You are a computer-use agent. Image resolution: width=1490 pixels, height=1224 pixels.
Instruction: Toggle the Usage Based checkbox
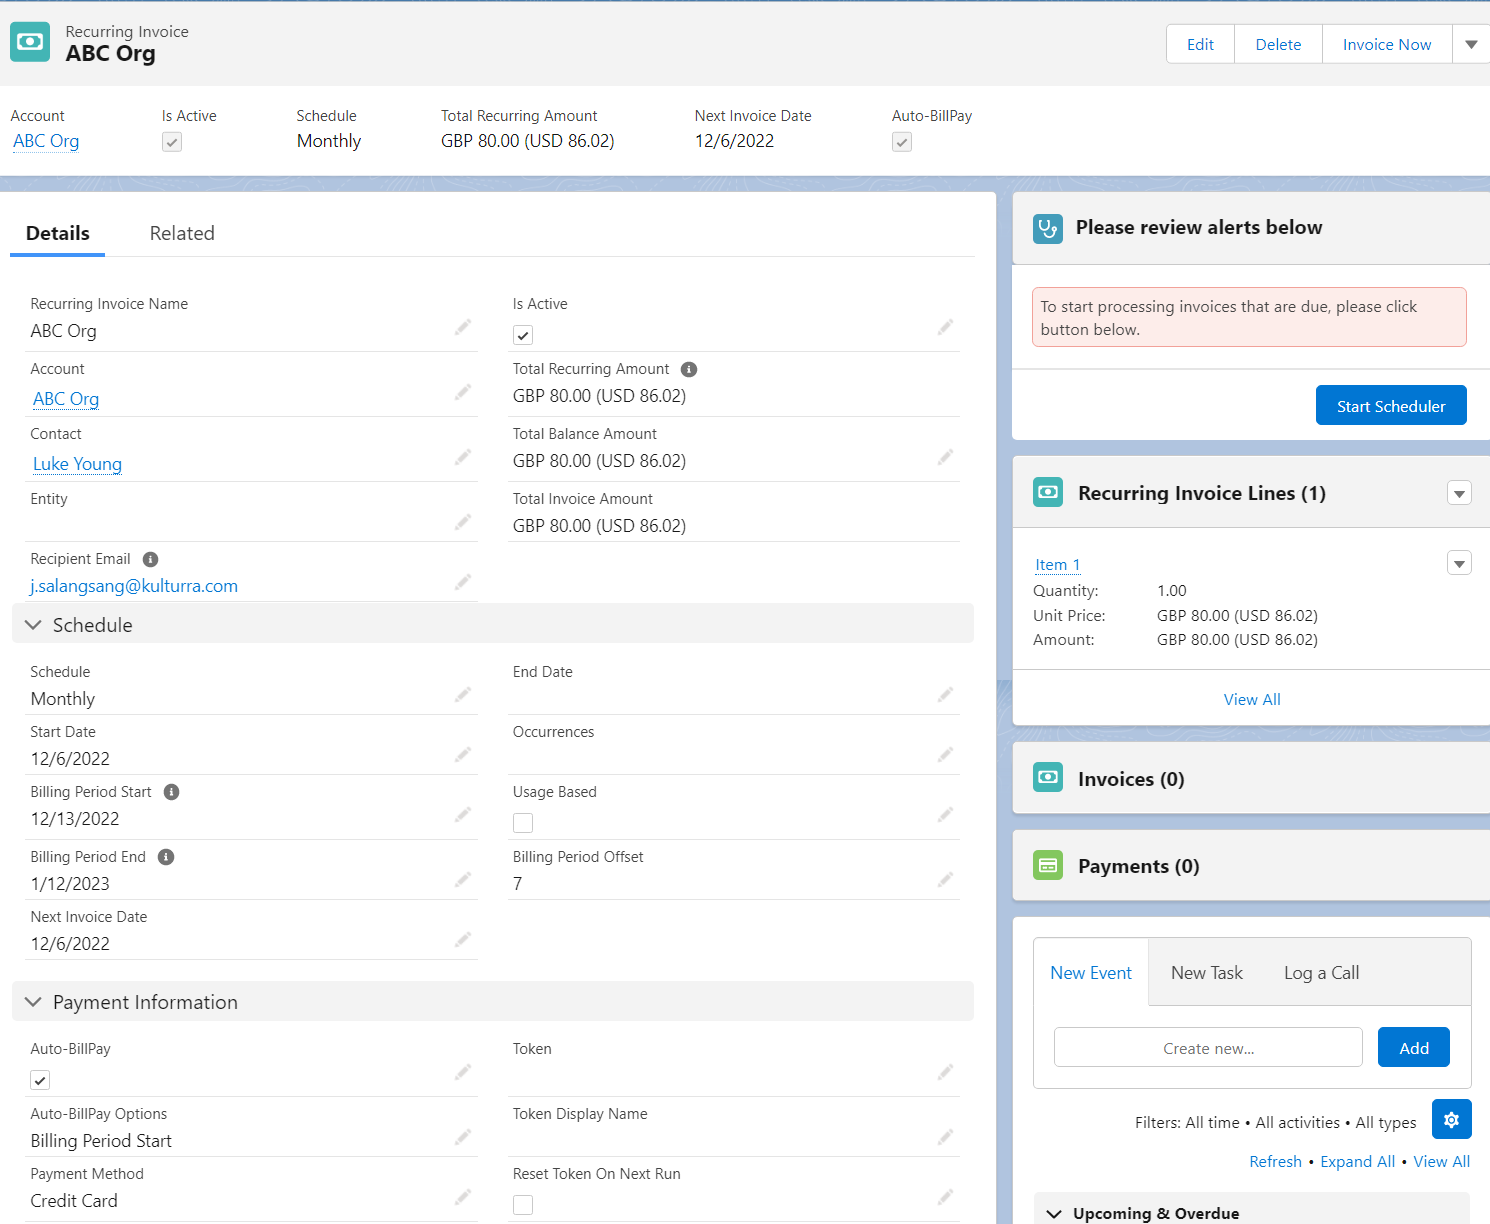[523, 823]
